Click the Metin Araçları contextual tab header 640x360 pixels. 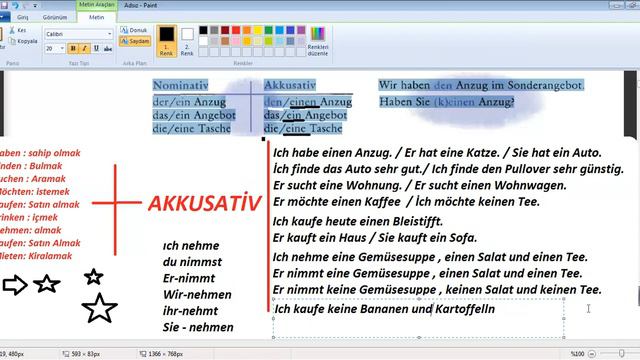tap(97, 5)
